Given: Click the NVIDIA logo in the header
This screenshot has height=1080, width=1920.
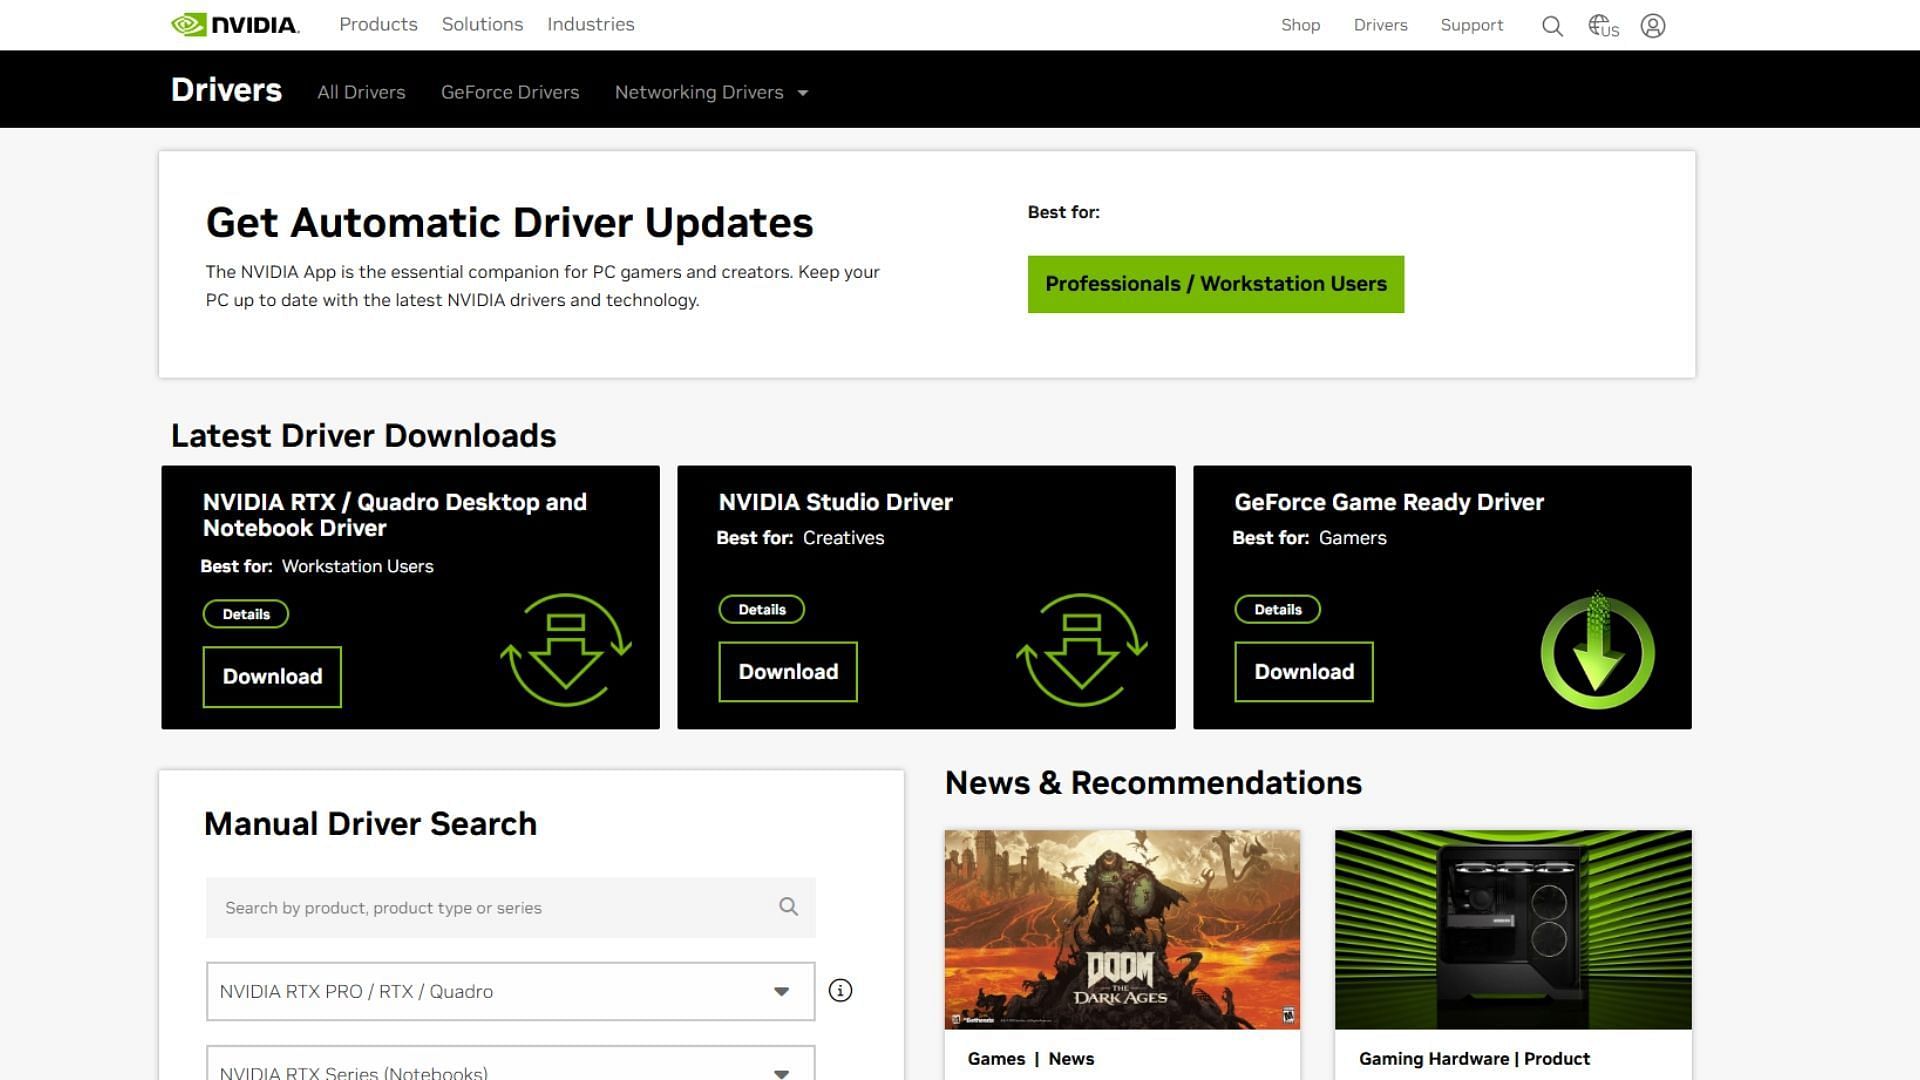Looking at the screenshot, I should coord(235,24).
